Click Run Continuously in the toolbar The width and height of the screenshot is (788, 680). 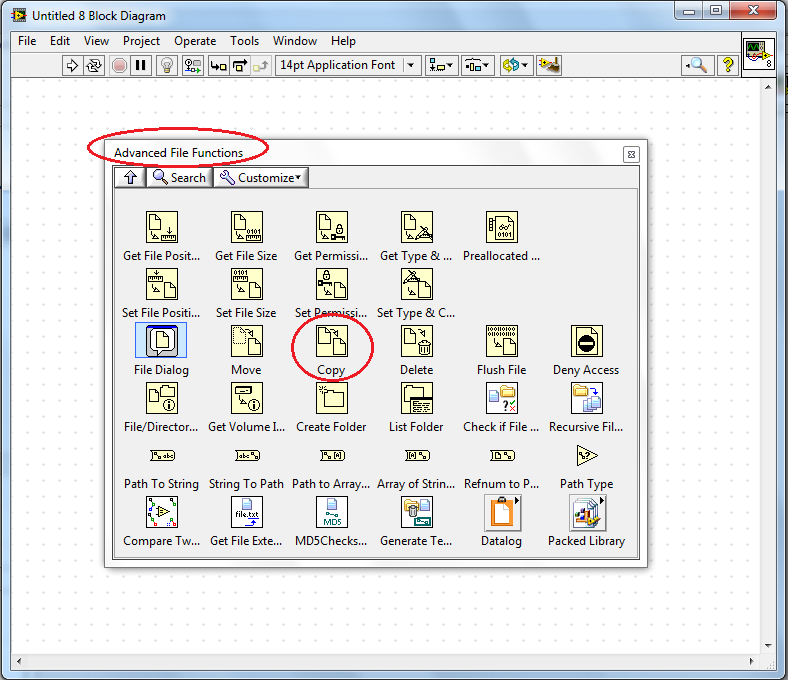pyautogui.click(x=94, y=65)
